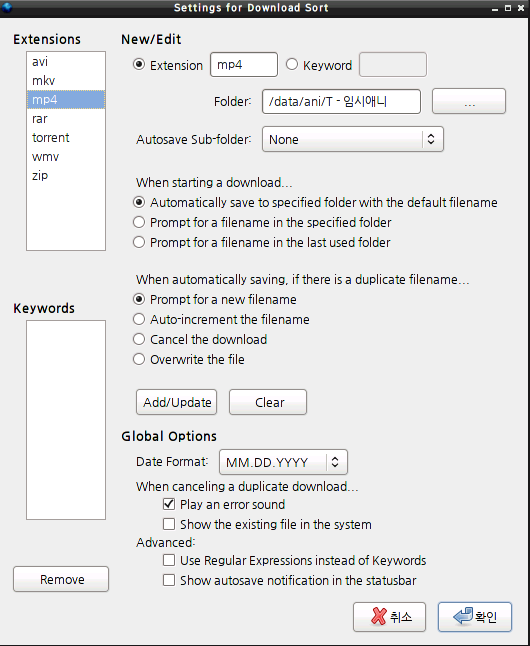Viewport: 530px width, 646px height.
Task: Pick 'mkv' from the Extensions list
Action: coord(66,80)
